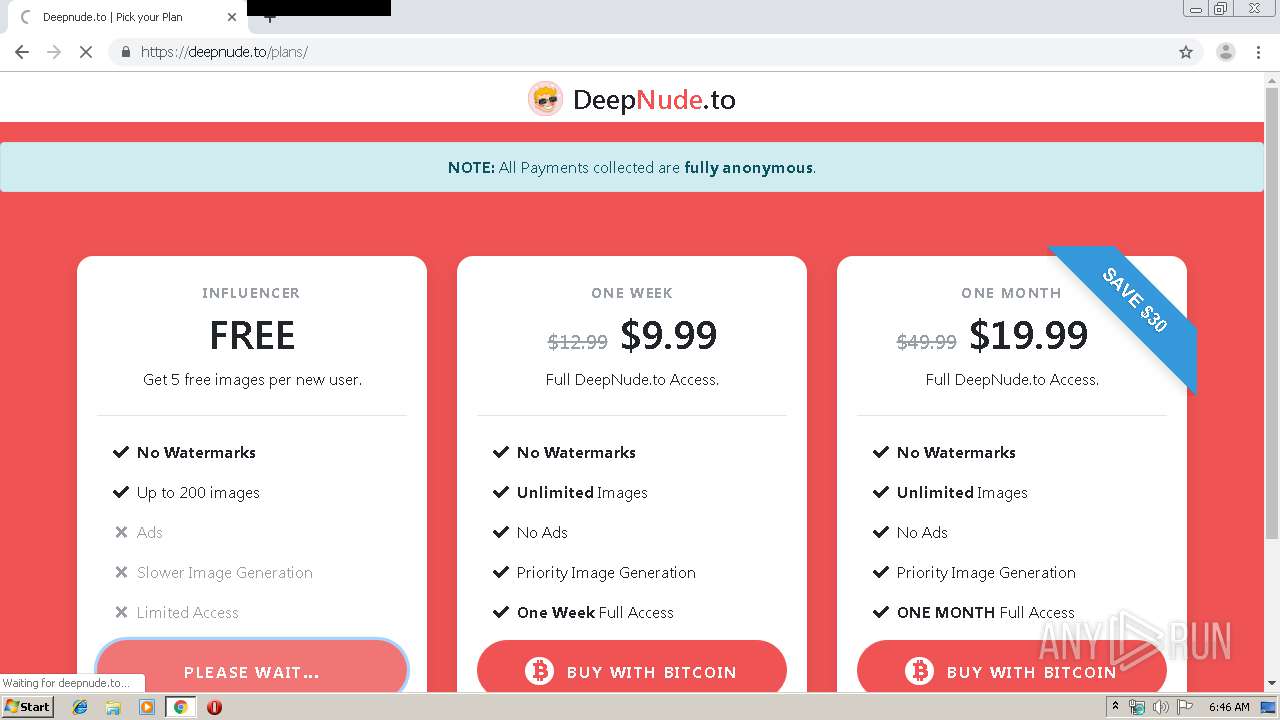Click the vertical scrollbar thumb
Viewport: 1280px width, 720px height.
(x=1272, y=315)
